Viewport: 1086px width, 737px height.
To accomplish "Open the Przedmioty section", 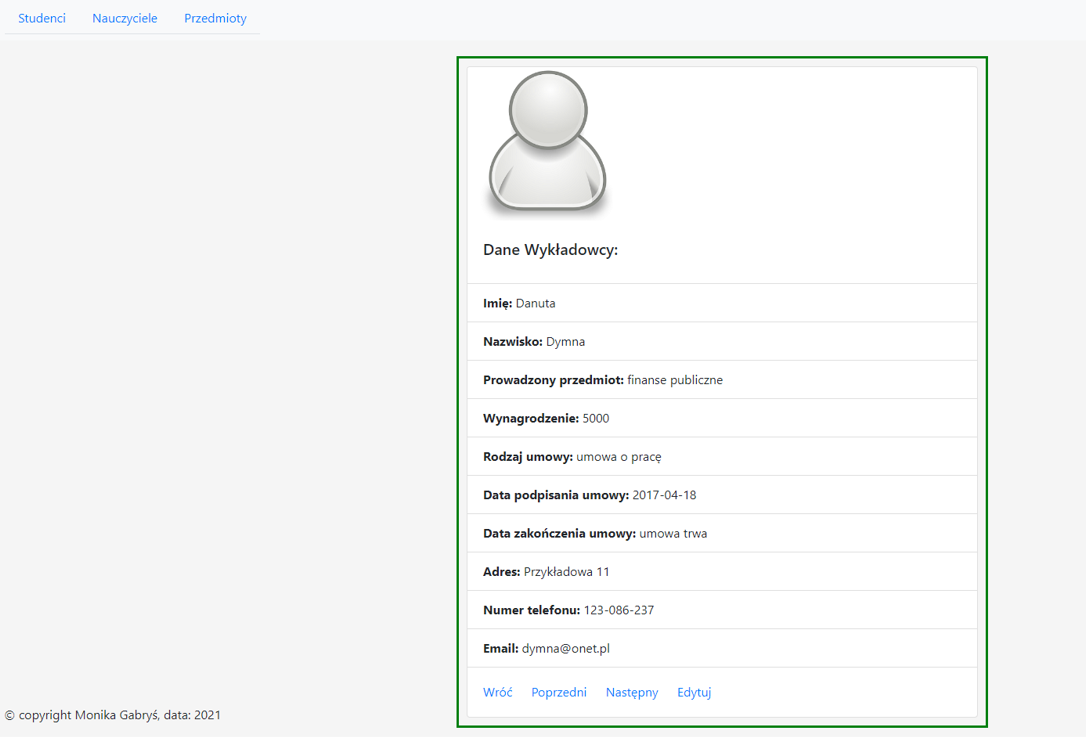I will 215,18.
